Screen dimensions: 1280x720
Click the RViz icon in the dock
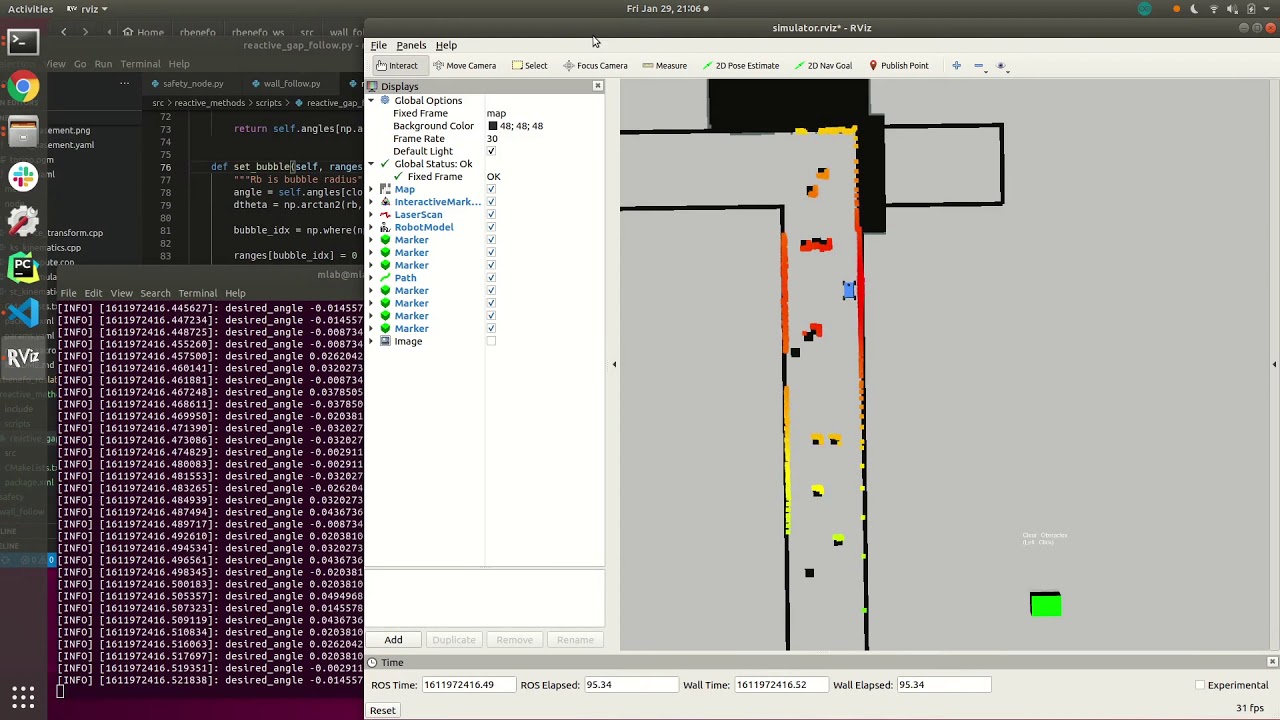(x=23, y=357)
